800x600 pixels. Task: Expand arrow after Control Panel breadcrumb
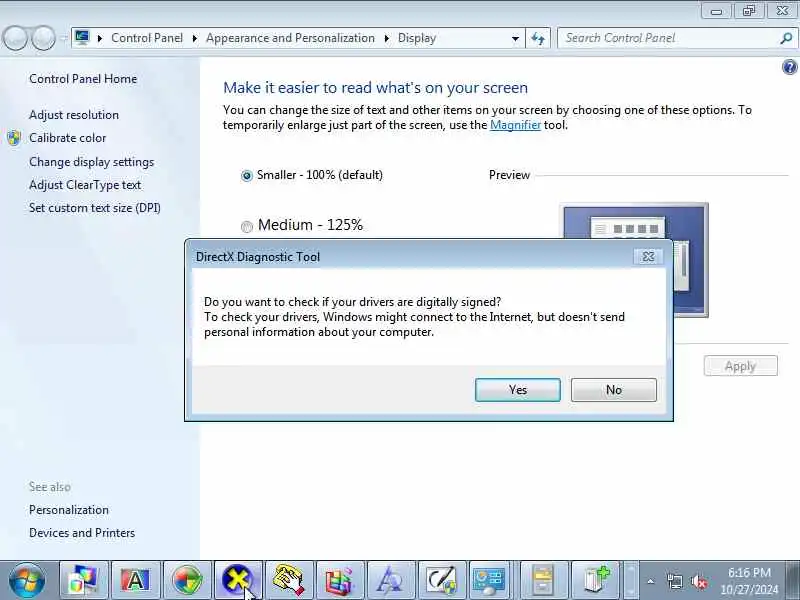click(194, 38)
